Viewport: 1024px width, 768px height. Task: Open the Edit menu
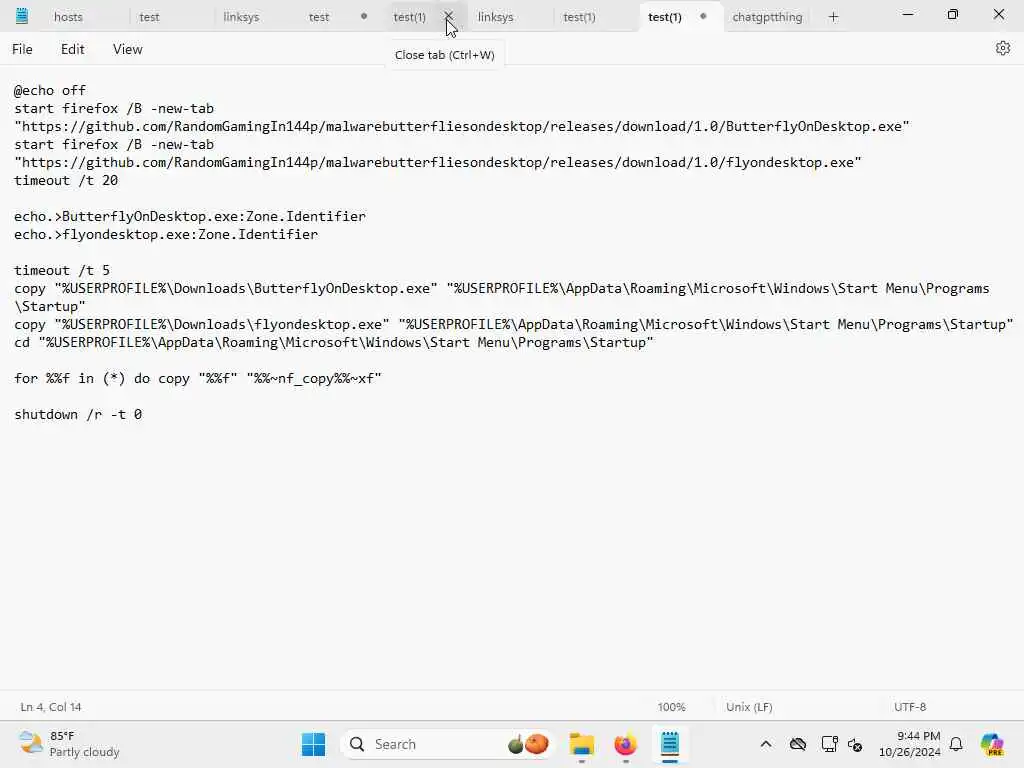pos(72,49)
